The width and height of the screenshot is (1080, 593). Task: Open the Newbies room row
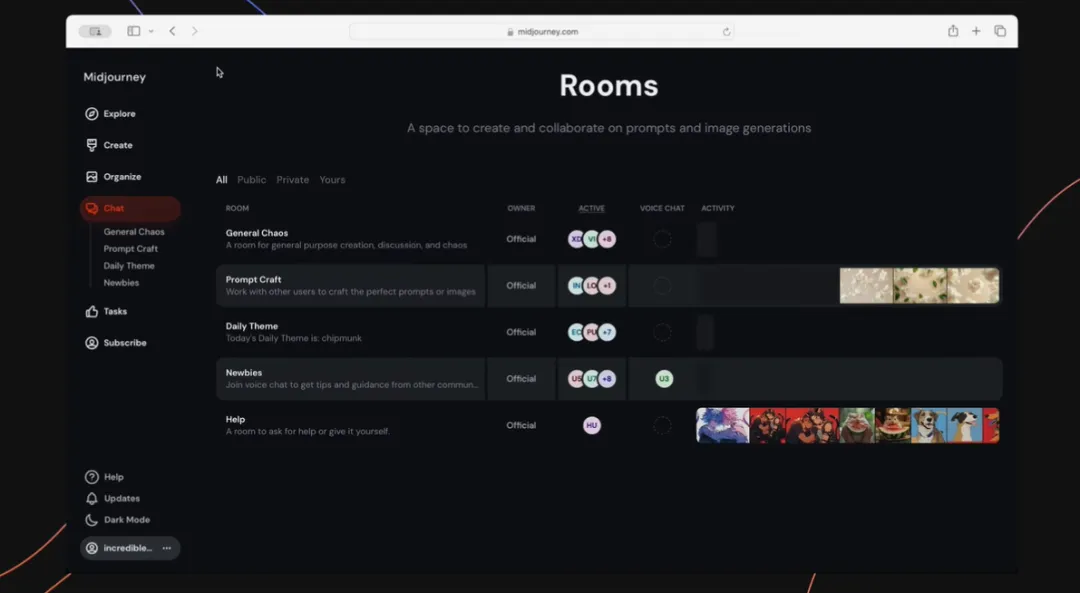609,379
